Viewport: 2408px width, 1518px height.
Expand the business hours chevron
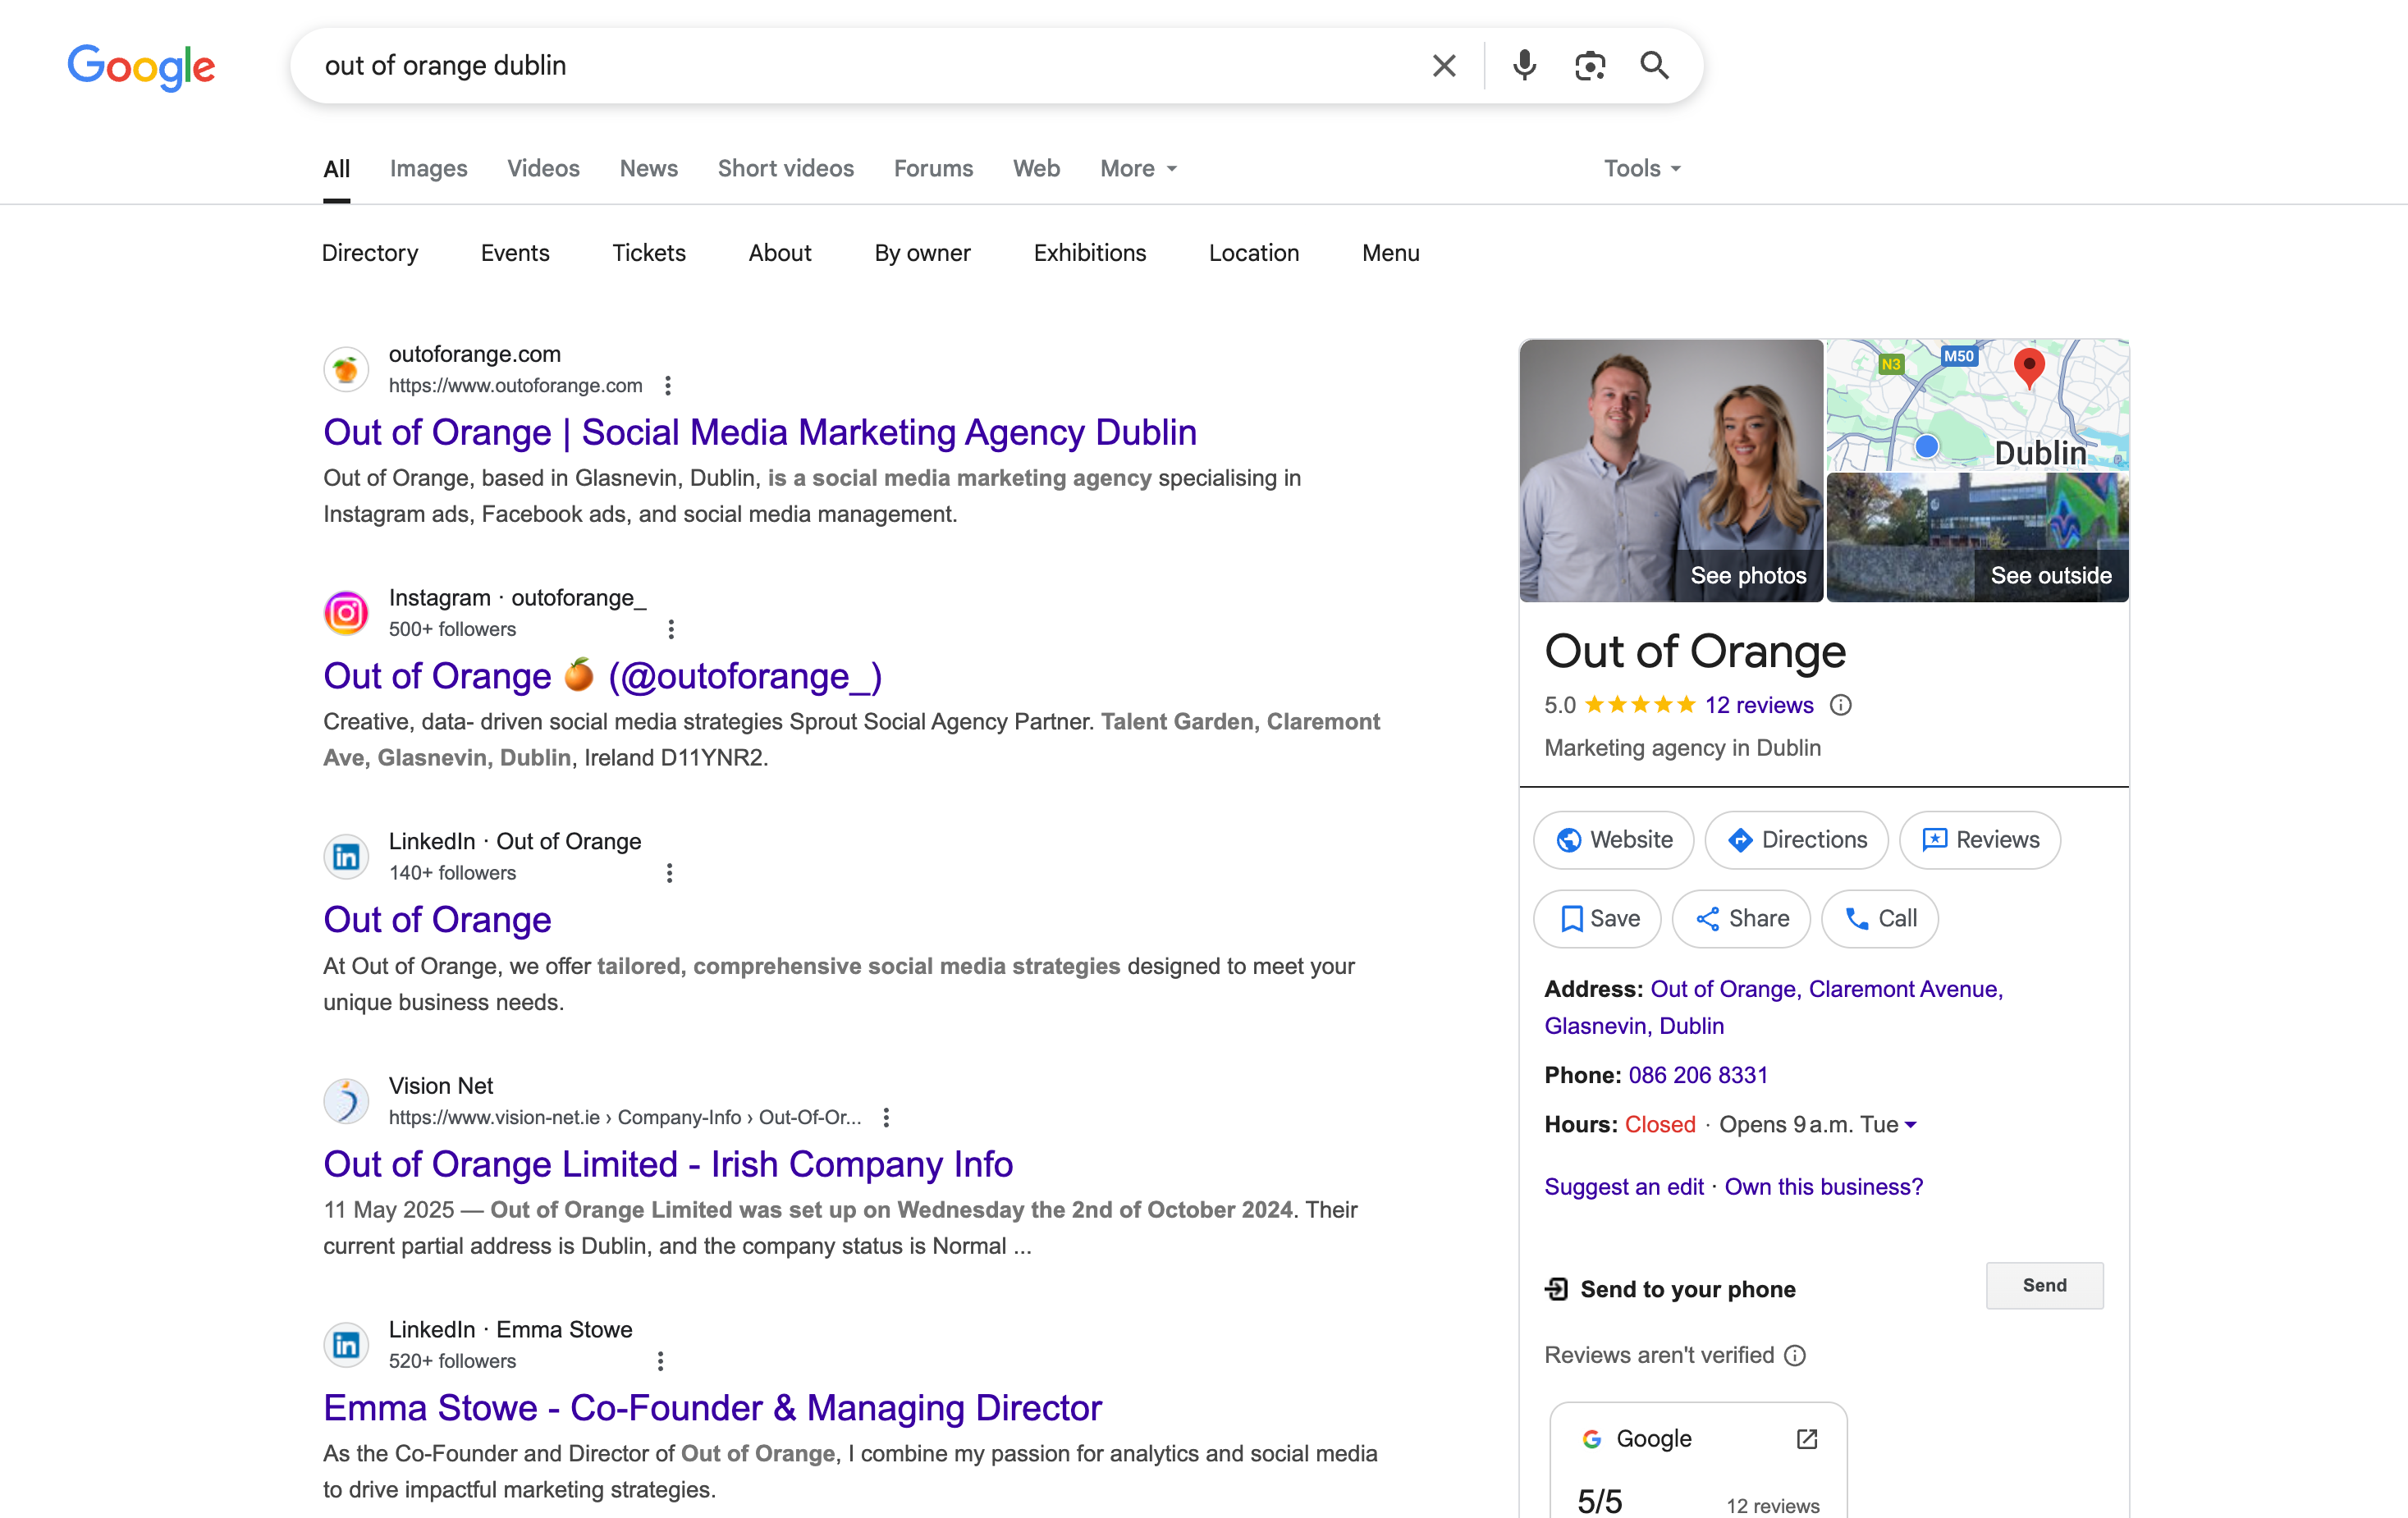pyautogui.click(x=1912, y=1124)
